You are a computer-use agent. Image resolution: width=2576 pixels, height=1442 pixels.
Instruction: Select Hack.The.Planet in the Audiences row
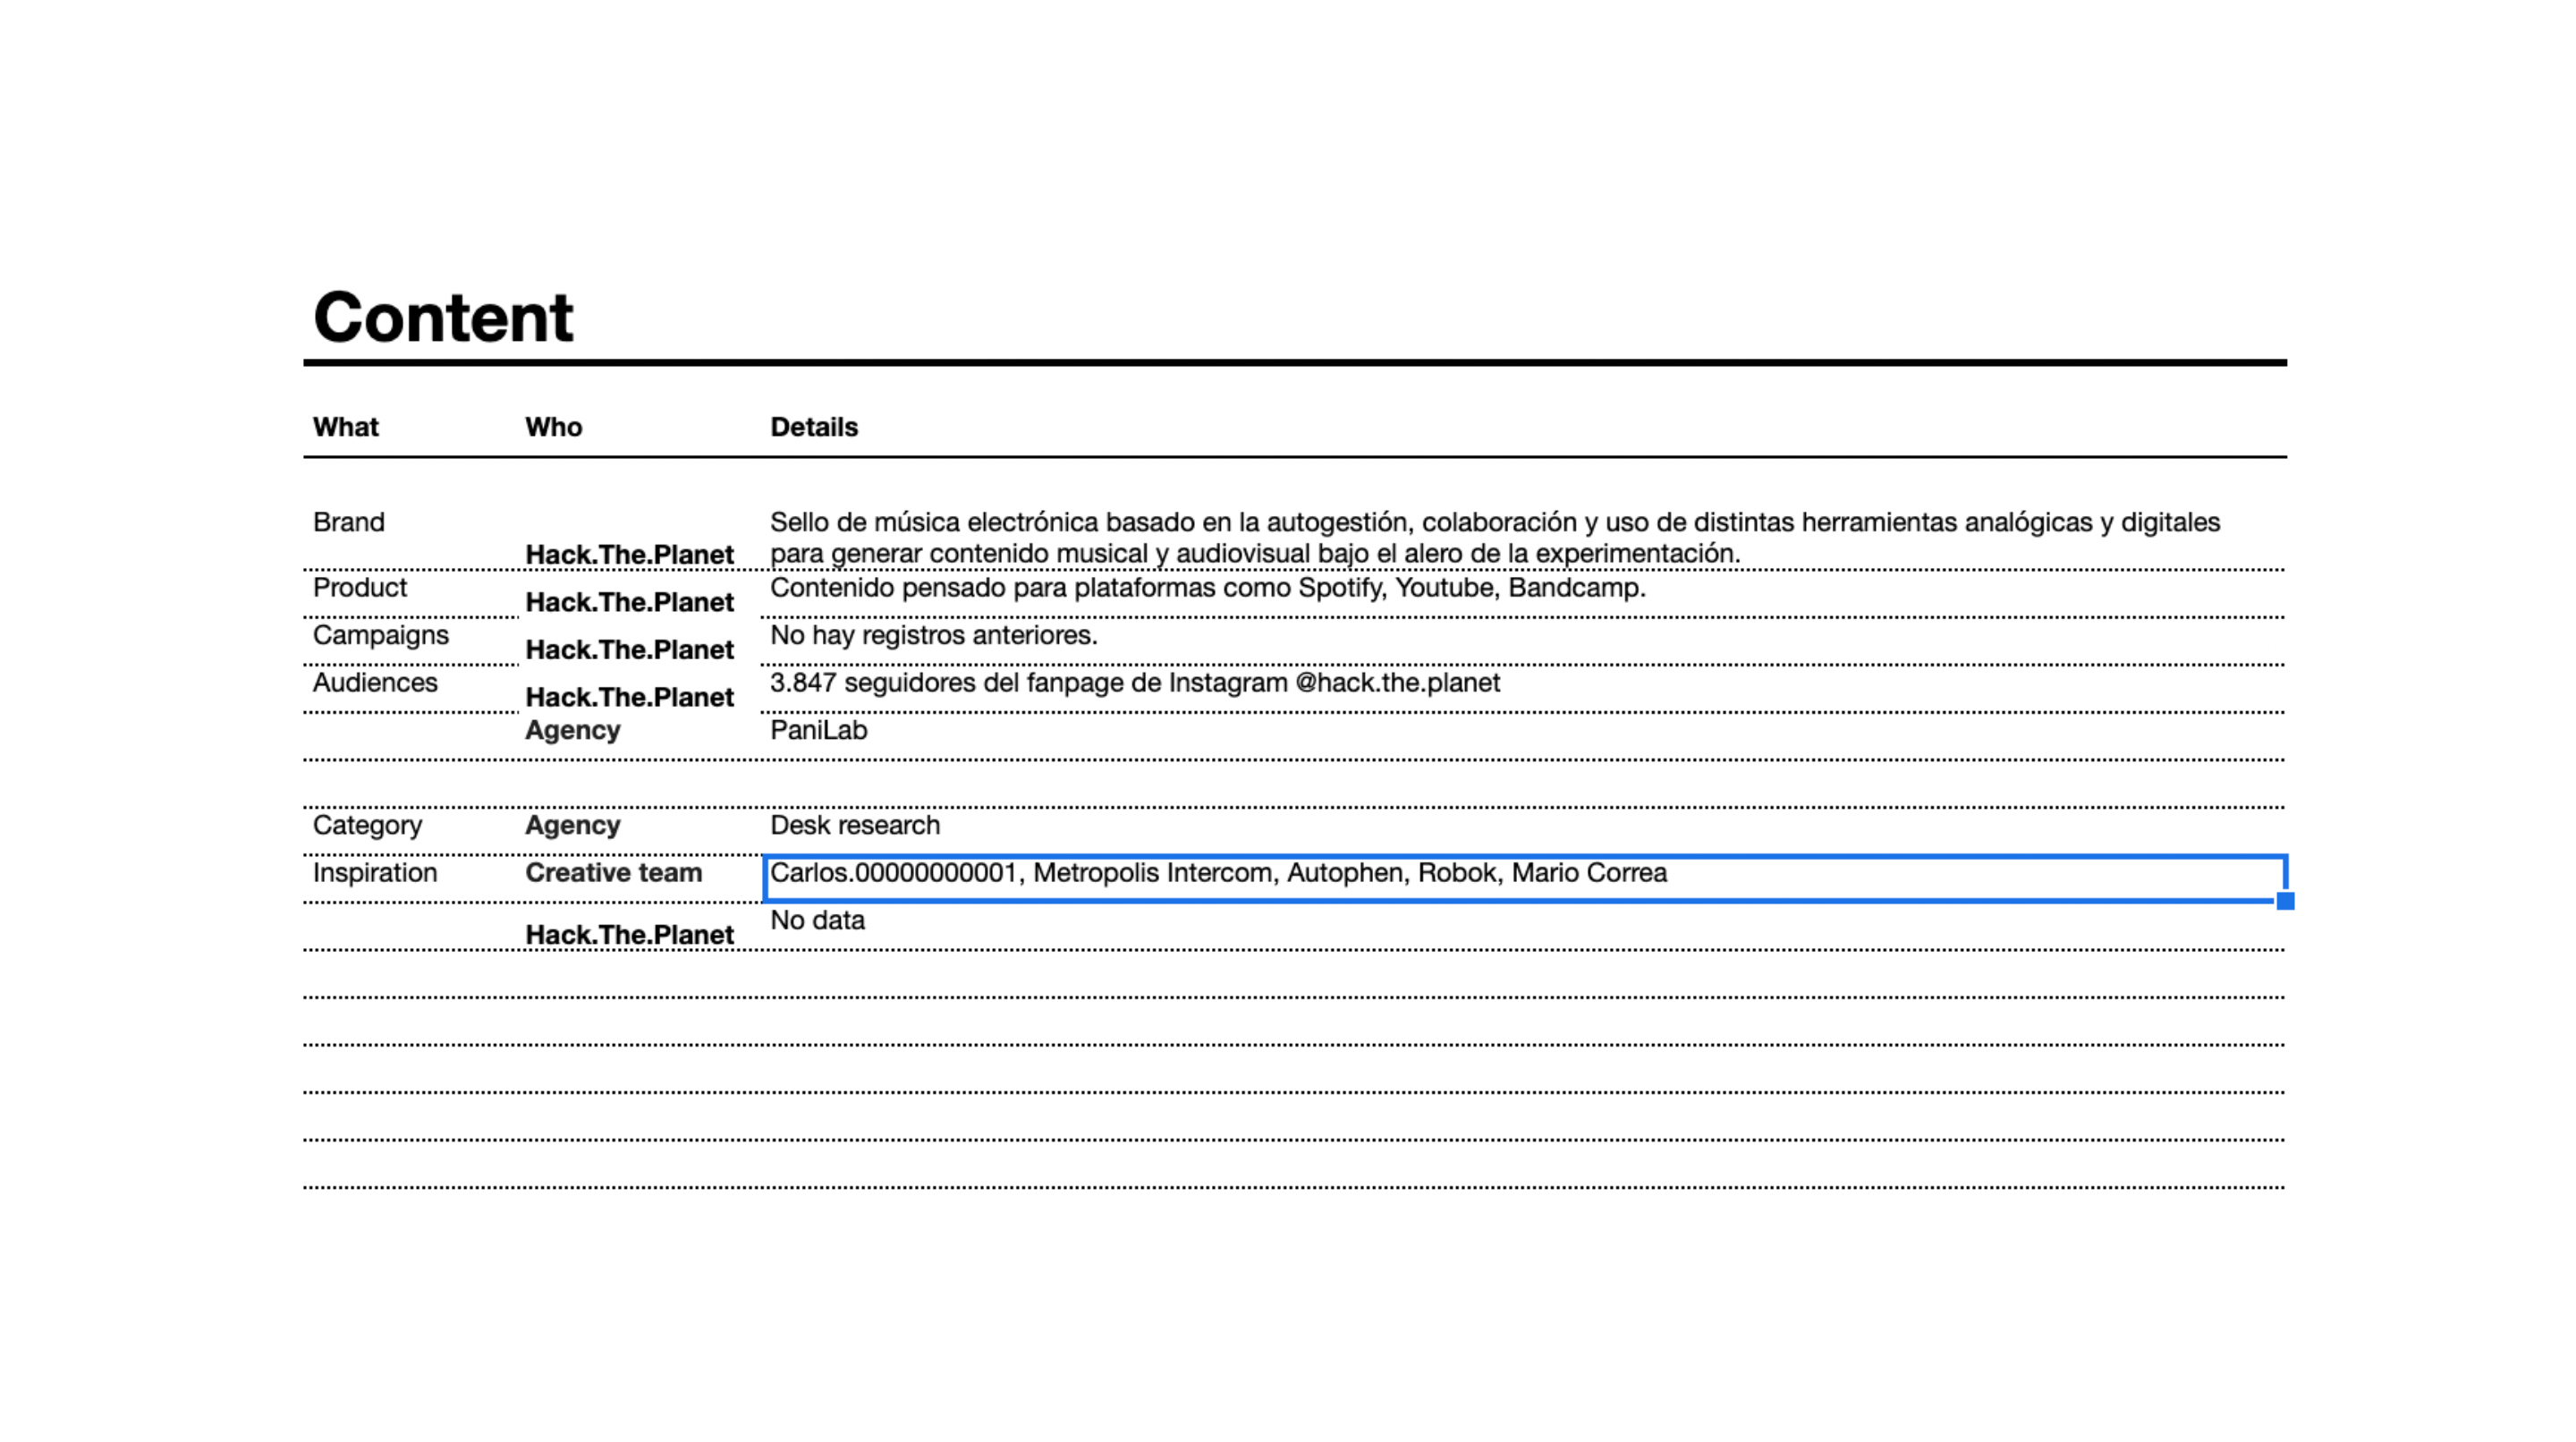(630, 697)
